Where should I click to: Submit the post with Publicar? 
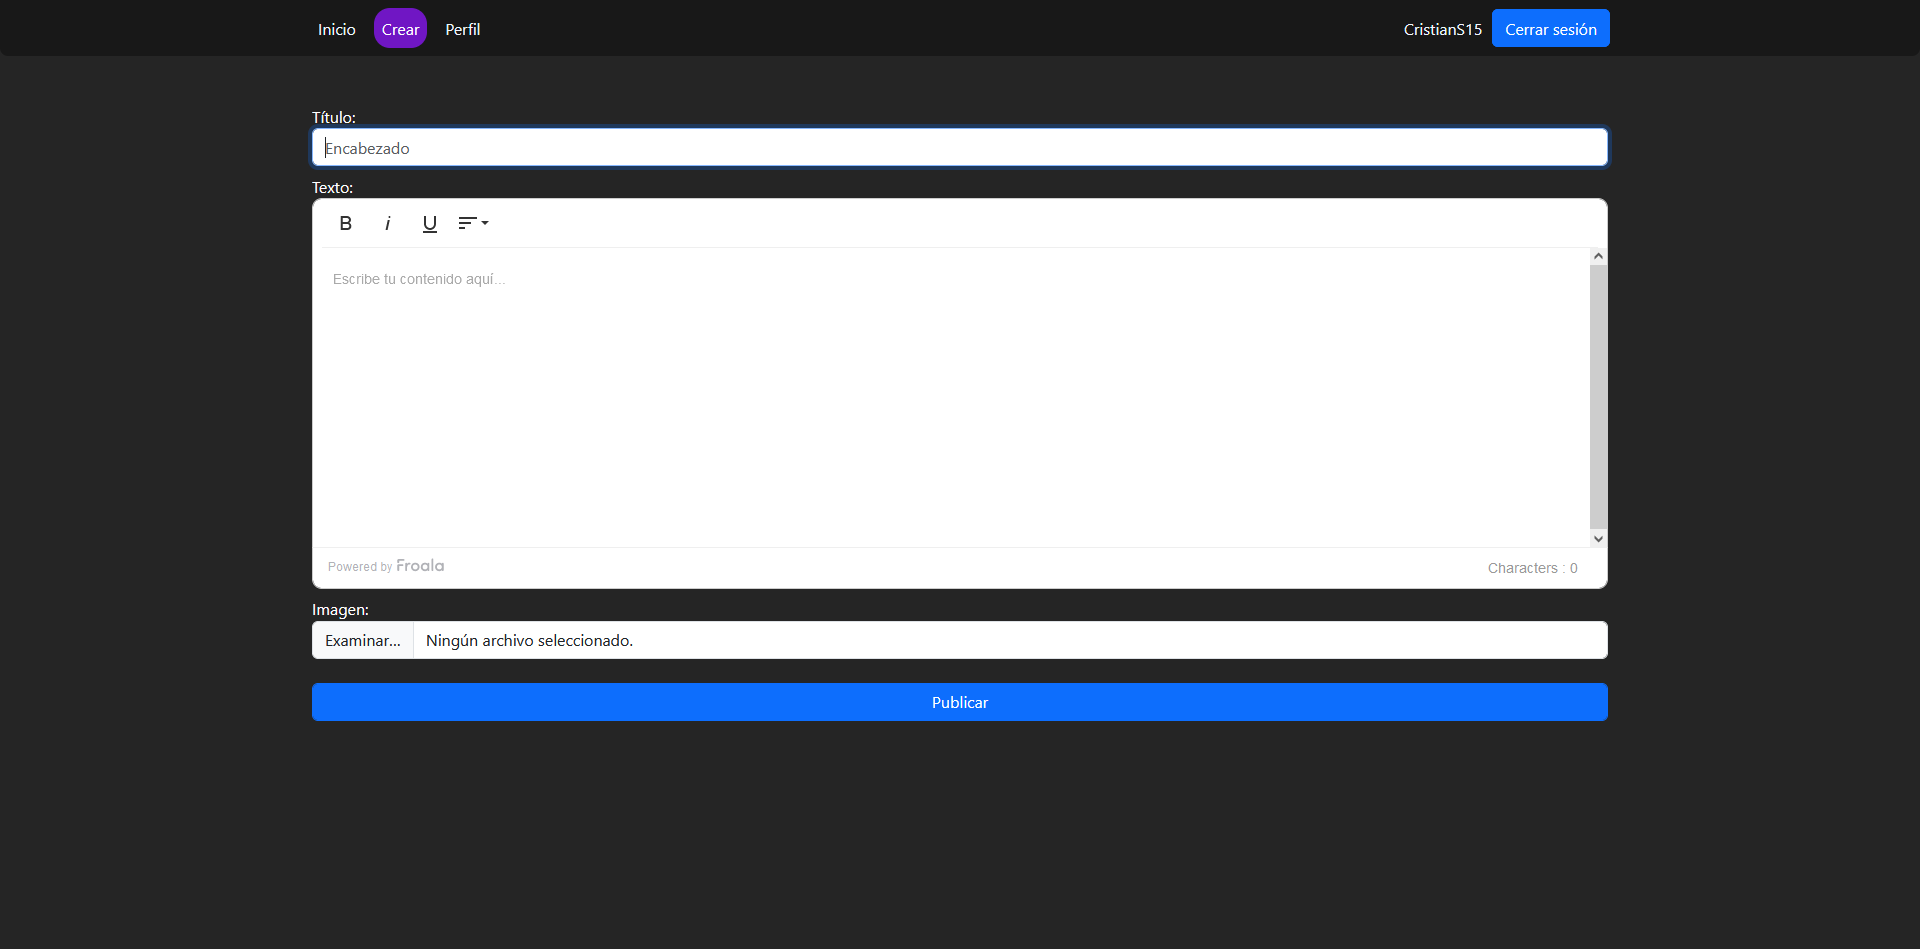(x=960, y=702)
